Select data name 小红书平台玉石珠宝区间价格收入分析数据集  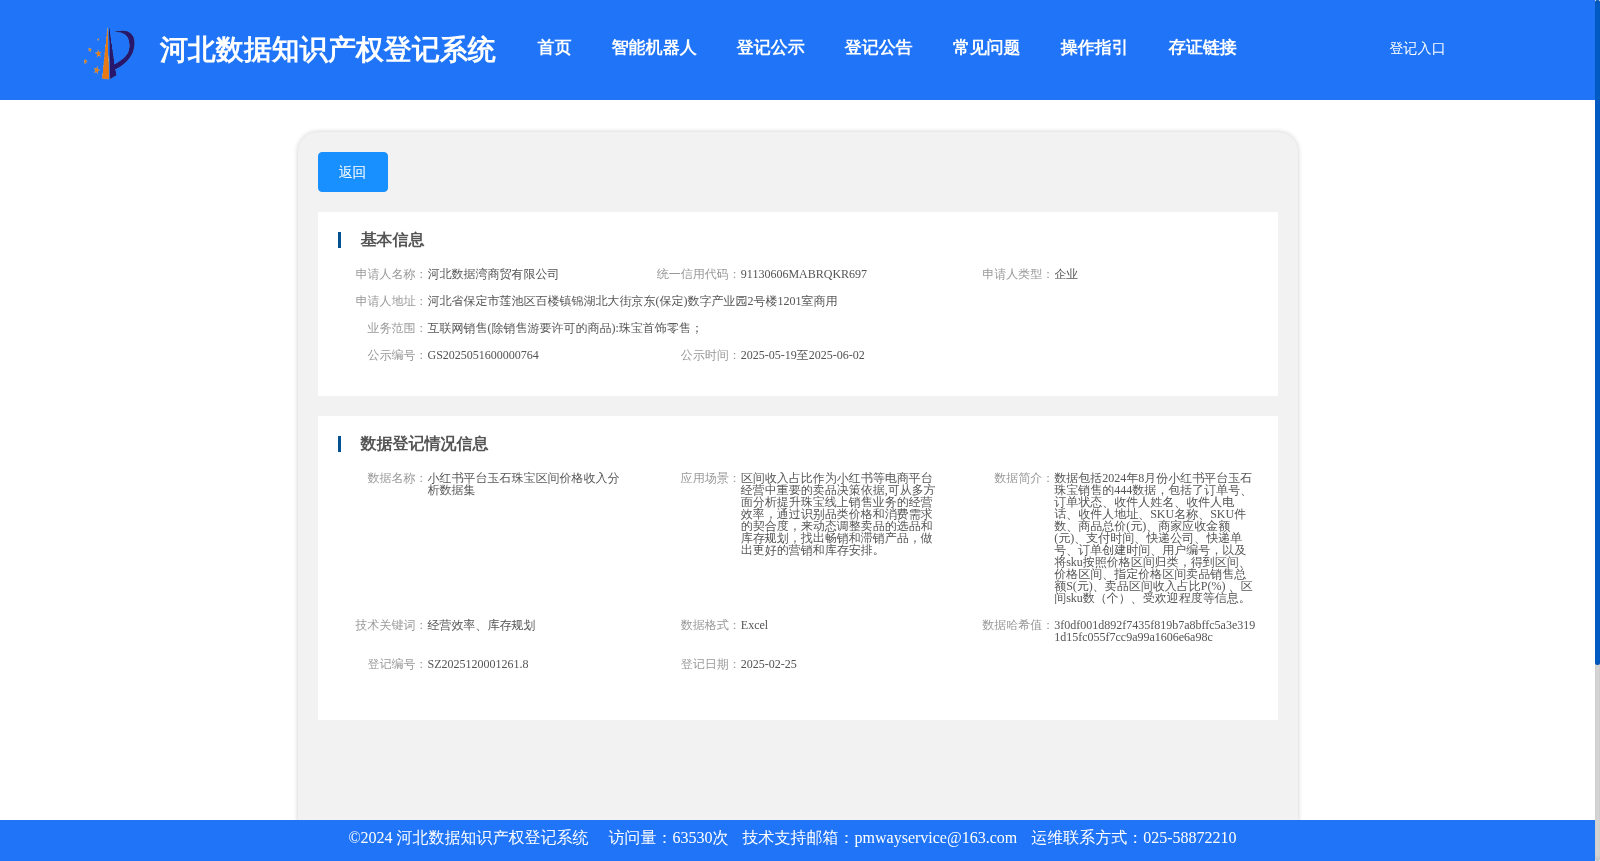(x=523, y=484)
